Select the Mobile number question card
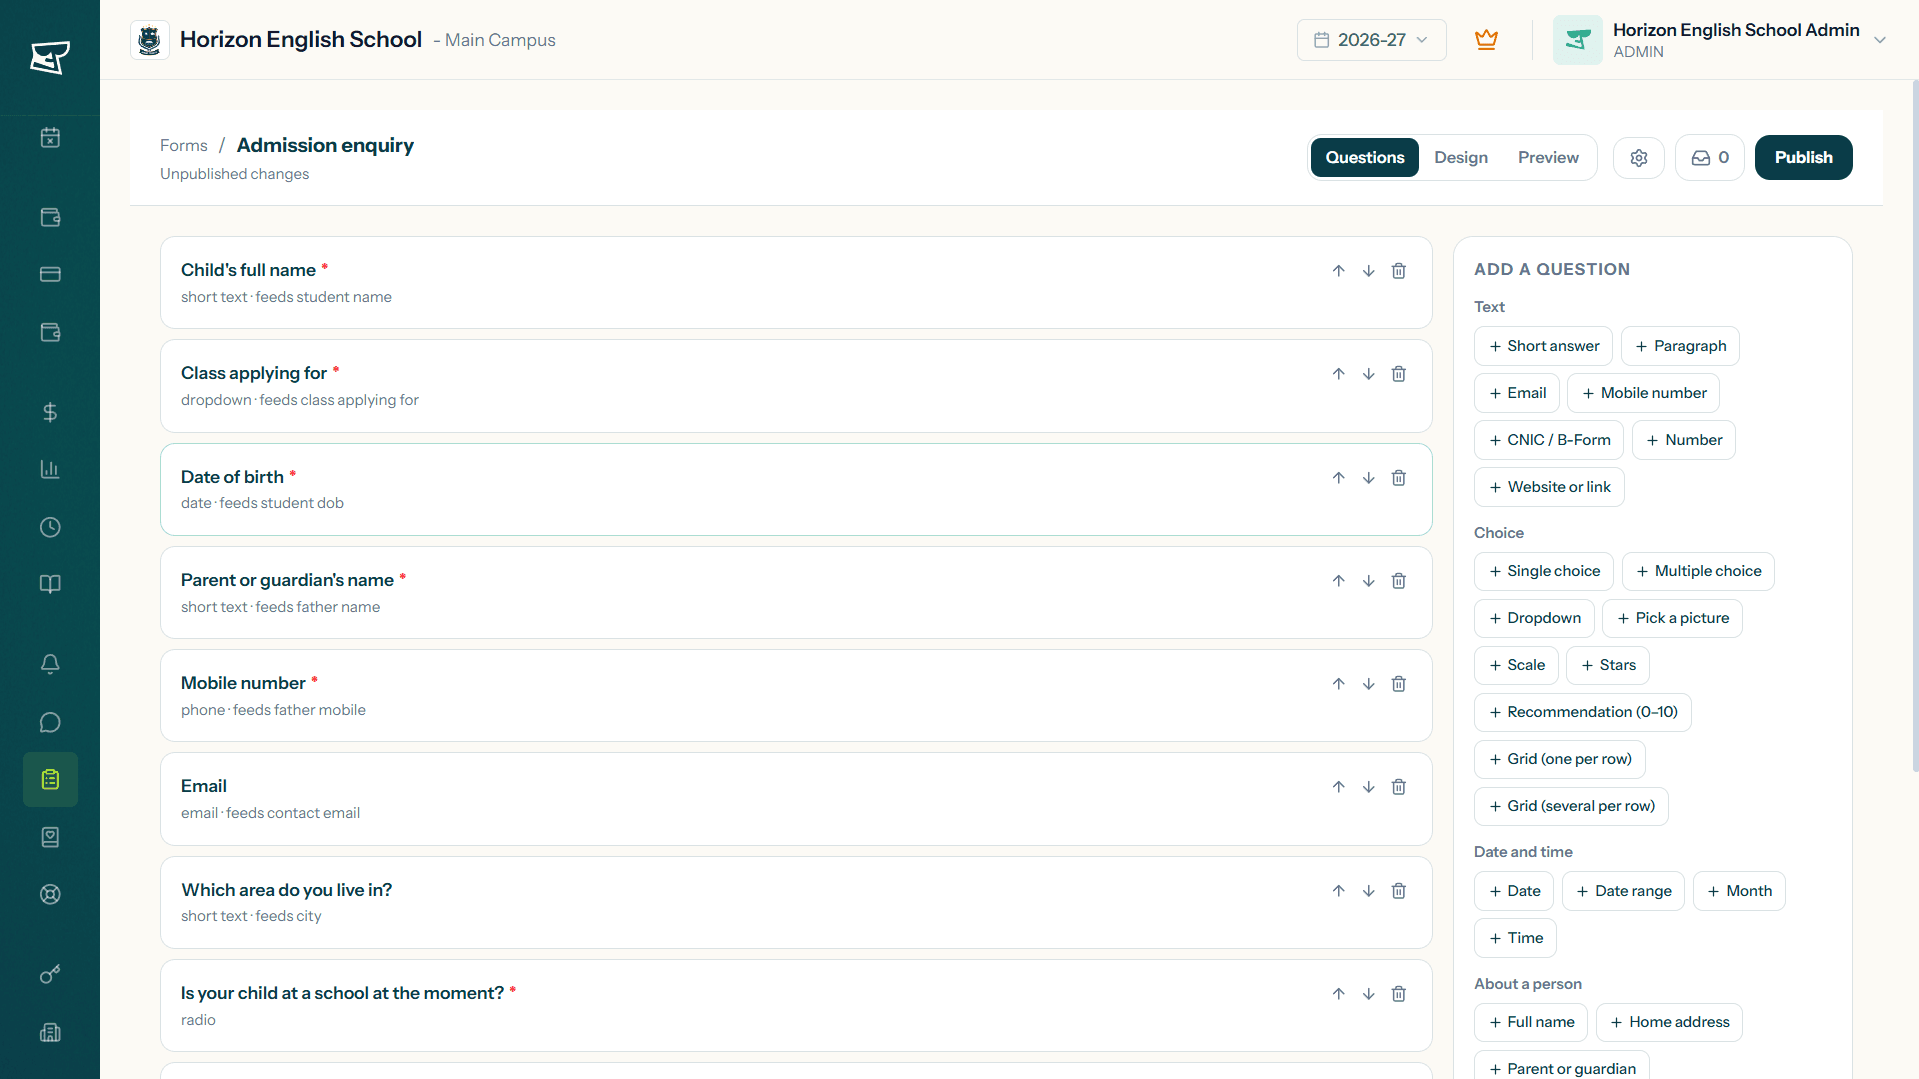Image resolution: width=1919 pixels, height=1079 pixels. click(796, 696)
